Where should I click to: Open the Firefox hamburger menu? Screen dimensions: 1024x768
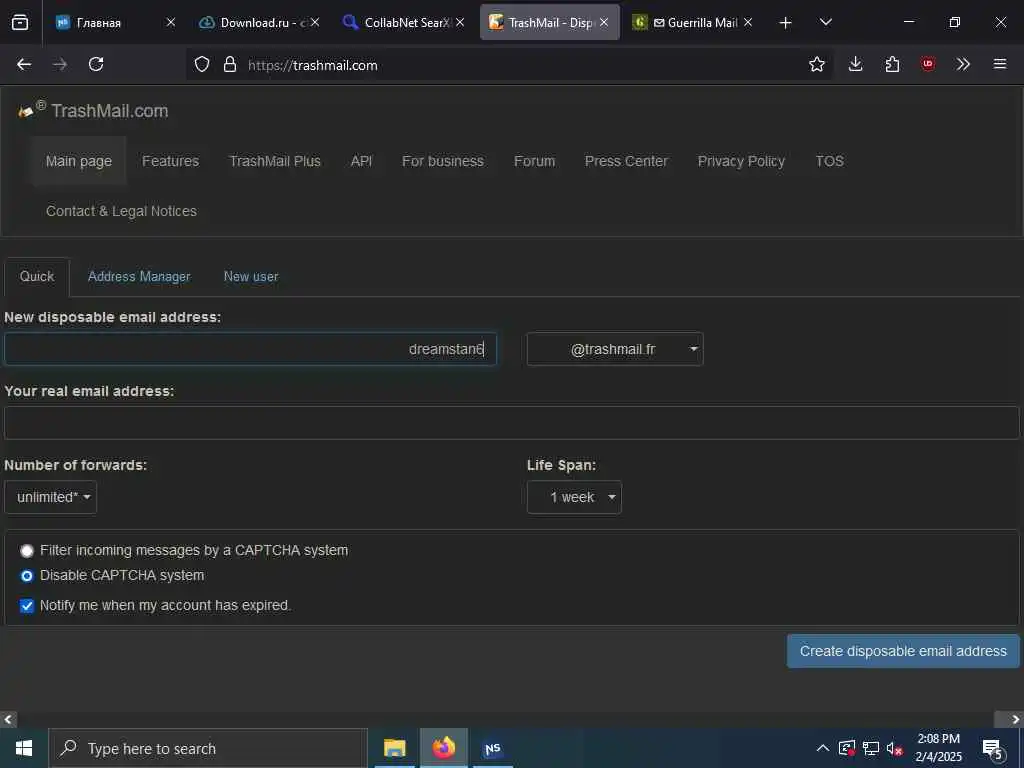[x=1000, y=64]
